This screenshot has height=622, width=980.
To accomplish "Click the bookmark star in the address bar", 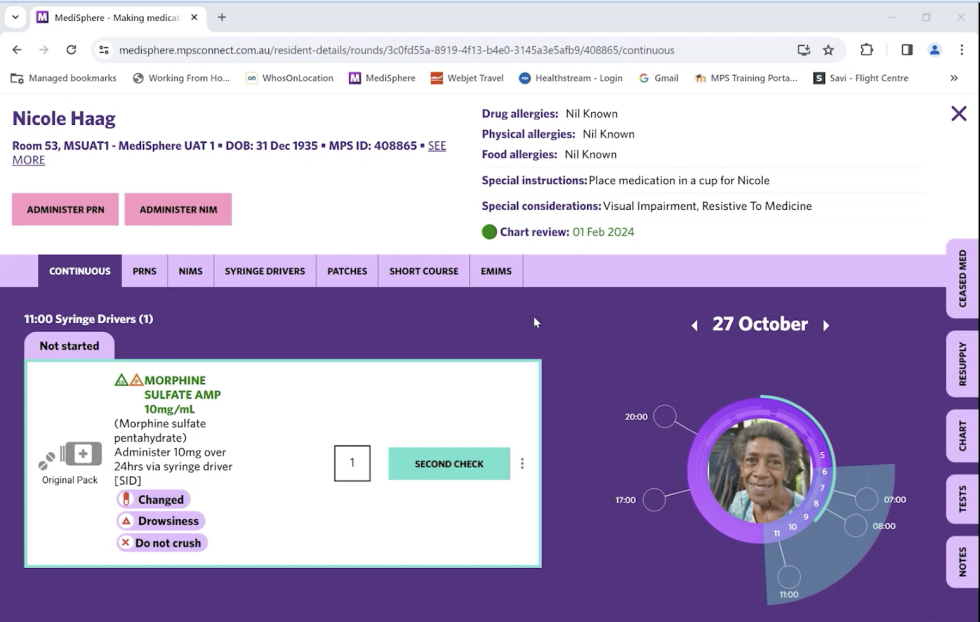I will pyautogui.click(x=828, y=49).
